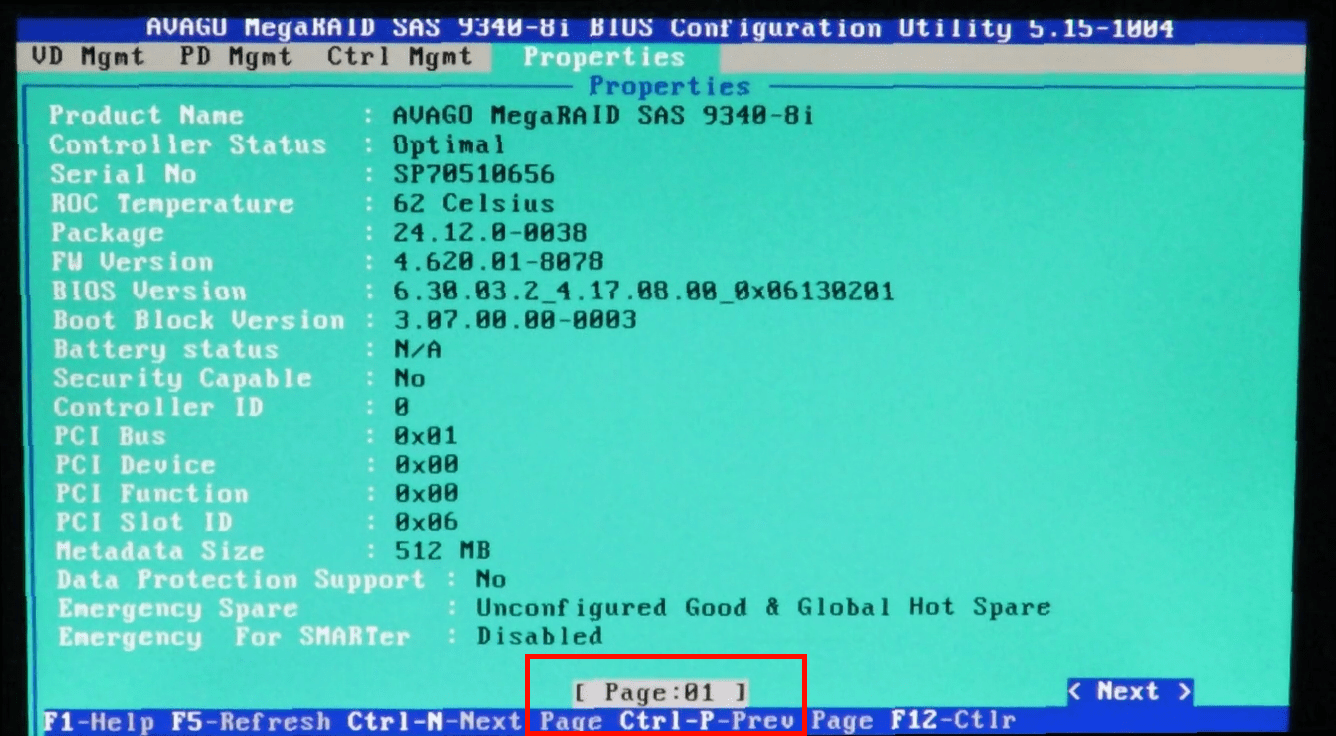Go to the Next page button
This screenshot has width=1336, height=736.
[x=1129, y=691]
